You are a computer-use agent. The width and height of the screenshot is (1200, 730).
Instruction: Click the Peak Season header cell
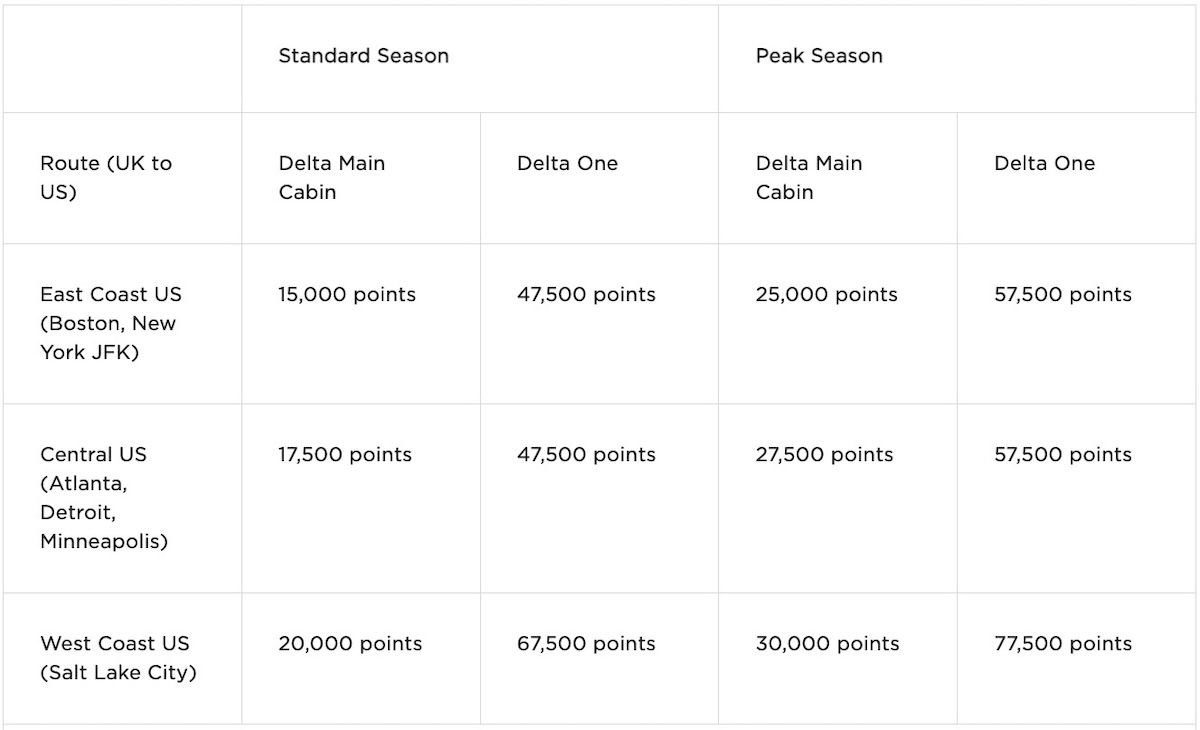[819, 56]
